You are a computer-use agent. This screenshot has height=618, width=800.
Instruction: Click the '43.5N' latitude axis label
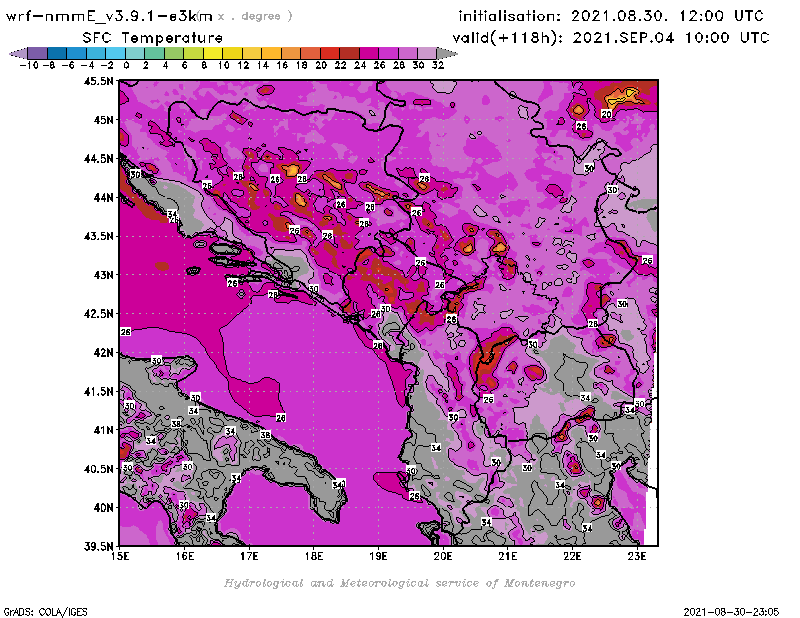point(98,236)
